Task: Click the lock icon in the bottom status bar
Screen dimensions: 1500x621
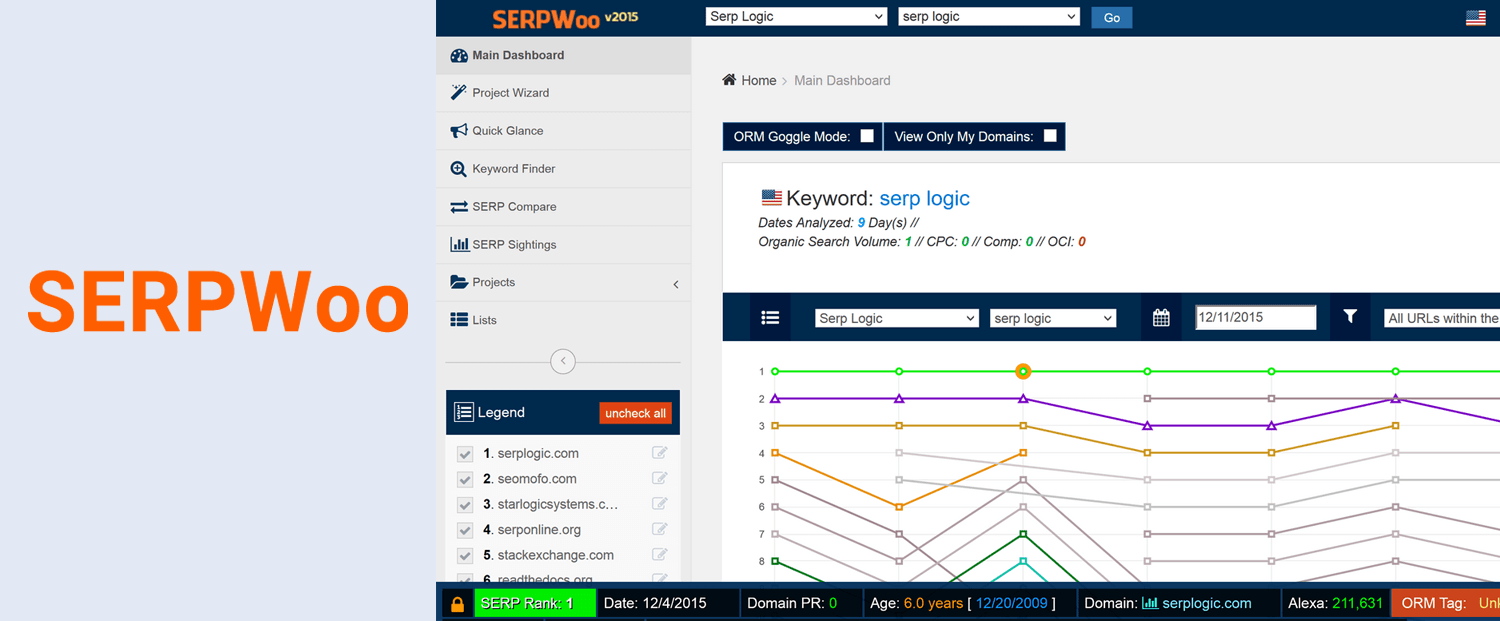Action: coord(457,604)
